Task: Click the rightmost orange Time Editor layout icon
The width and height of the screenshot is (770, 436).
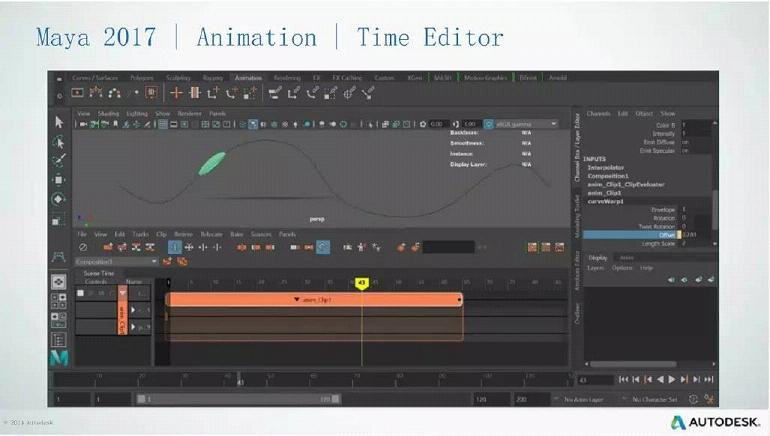Action: (559, 247)
